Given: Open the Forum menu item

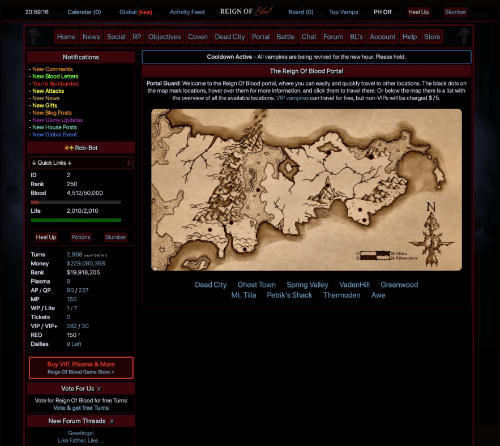Looking at the screenshot, I should (x=333, y=37).
